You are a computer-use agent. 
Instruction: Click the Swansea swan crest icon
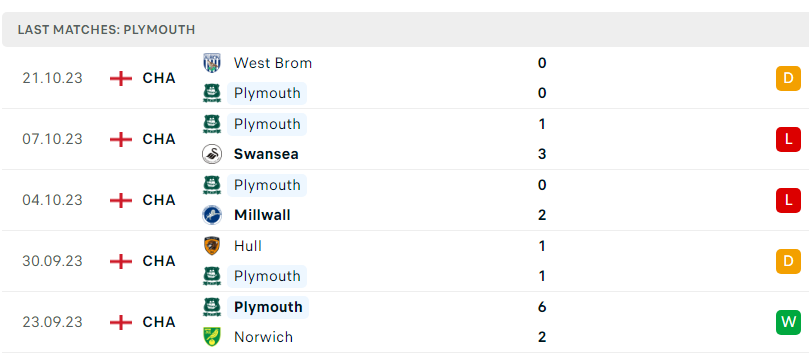(212, 154)
